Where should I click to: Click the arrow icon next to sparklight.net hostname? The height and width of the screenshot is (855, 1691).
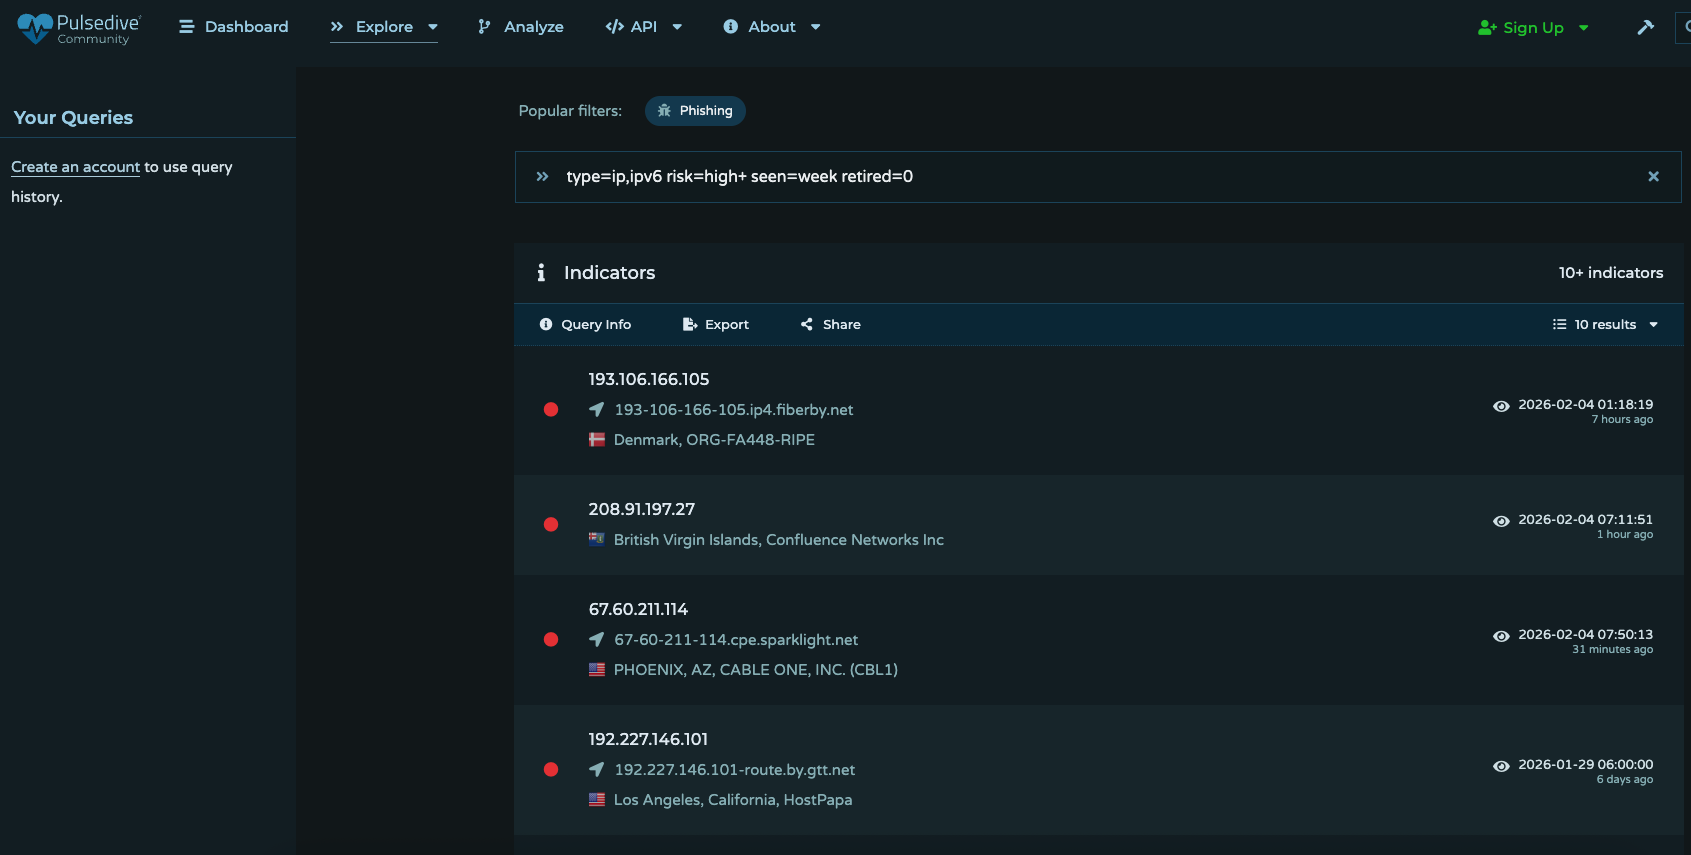[597, 640]
